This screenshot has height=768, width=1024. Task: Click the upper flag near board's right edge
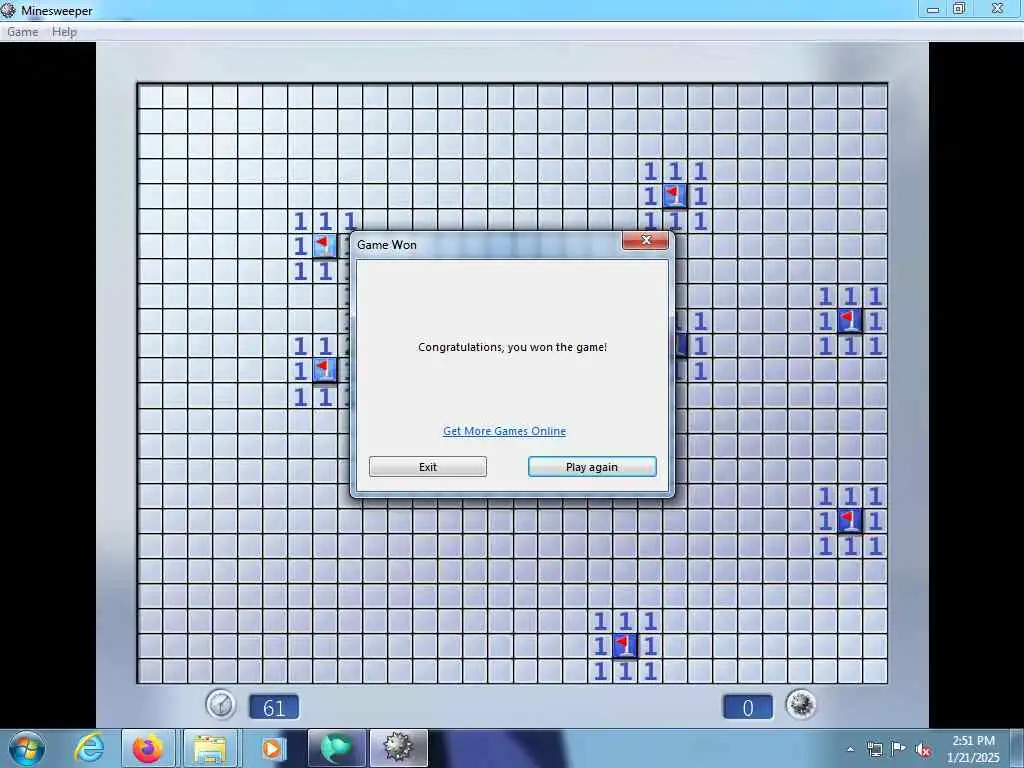tap(850, 321)
